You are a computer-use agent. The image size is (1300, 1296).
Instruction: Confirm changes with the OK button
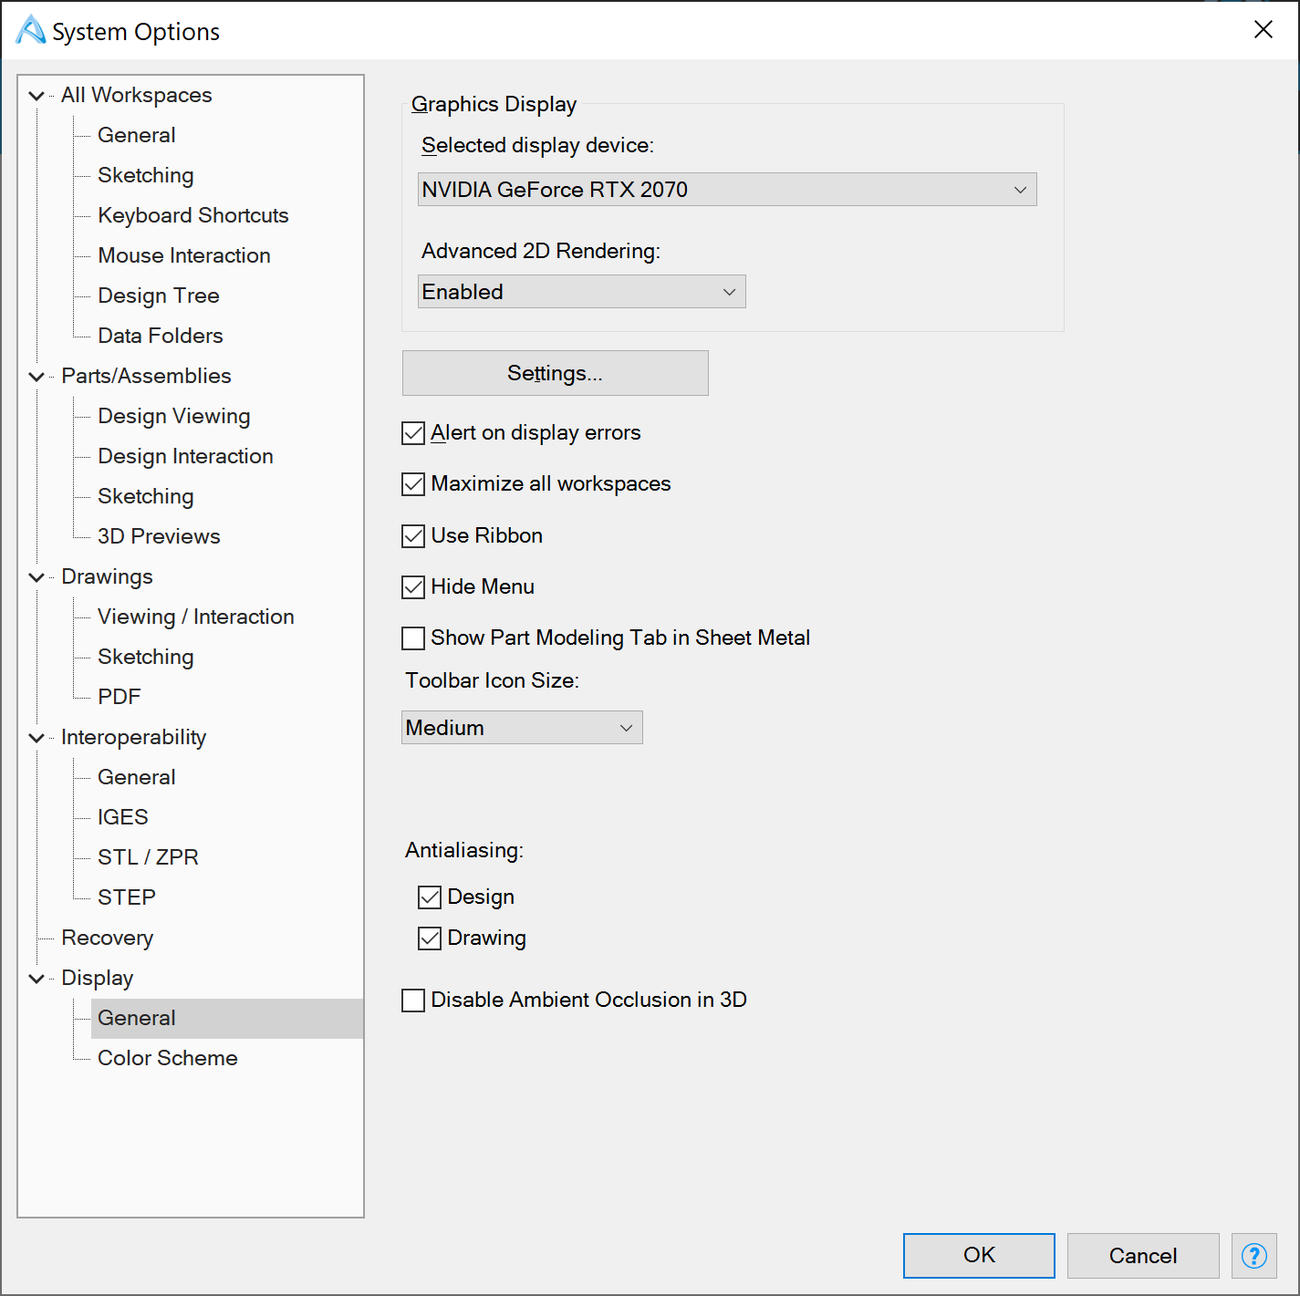point(979,1256)
